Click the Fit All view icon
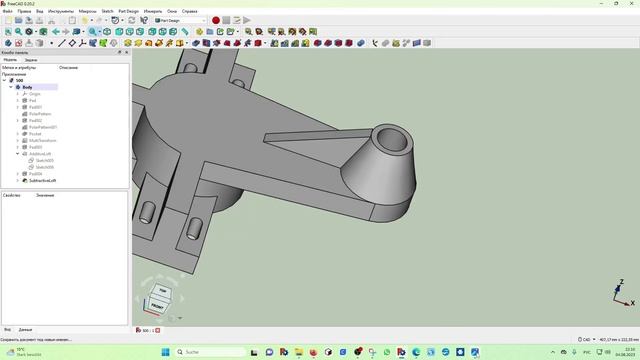This screenshot has width=640, height=360. (8, 31)
